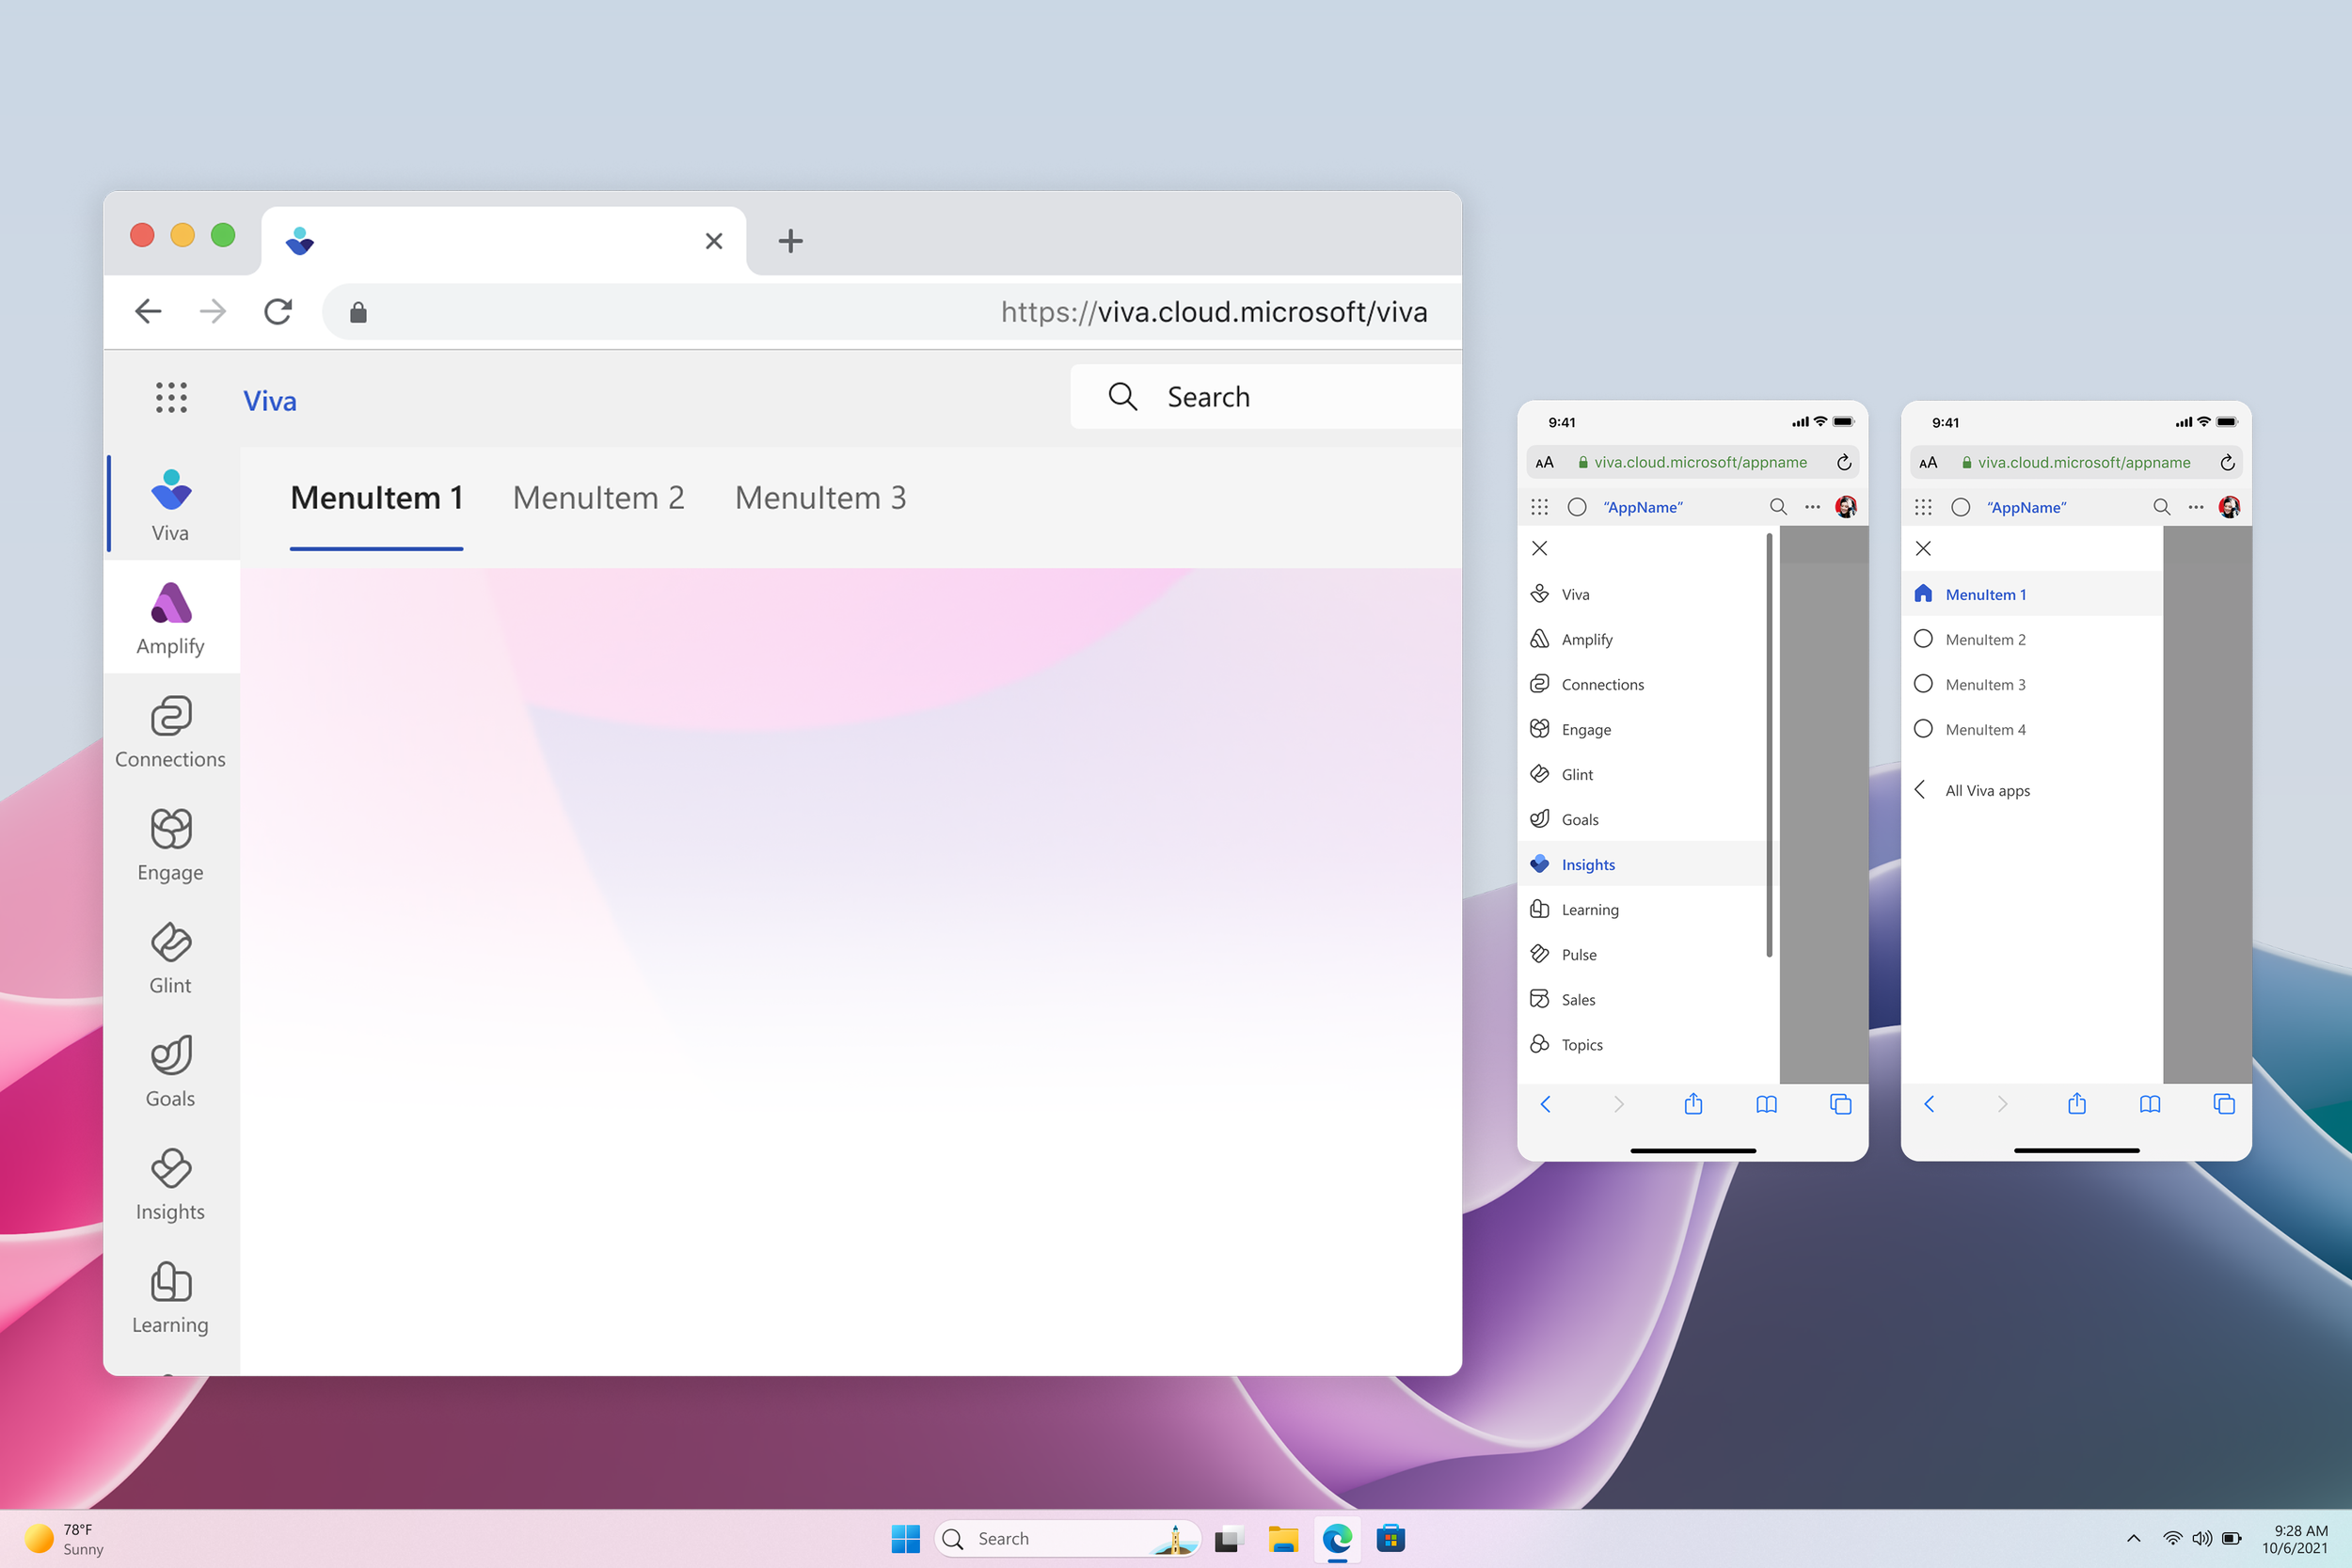Open Glint in the left sidebar
2352x1568 pixels.
click(x=170, y=957)
